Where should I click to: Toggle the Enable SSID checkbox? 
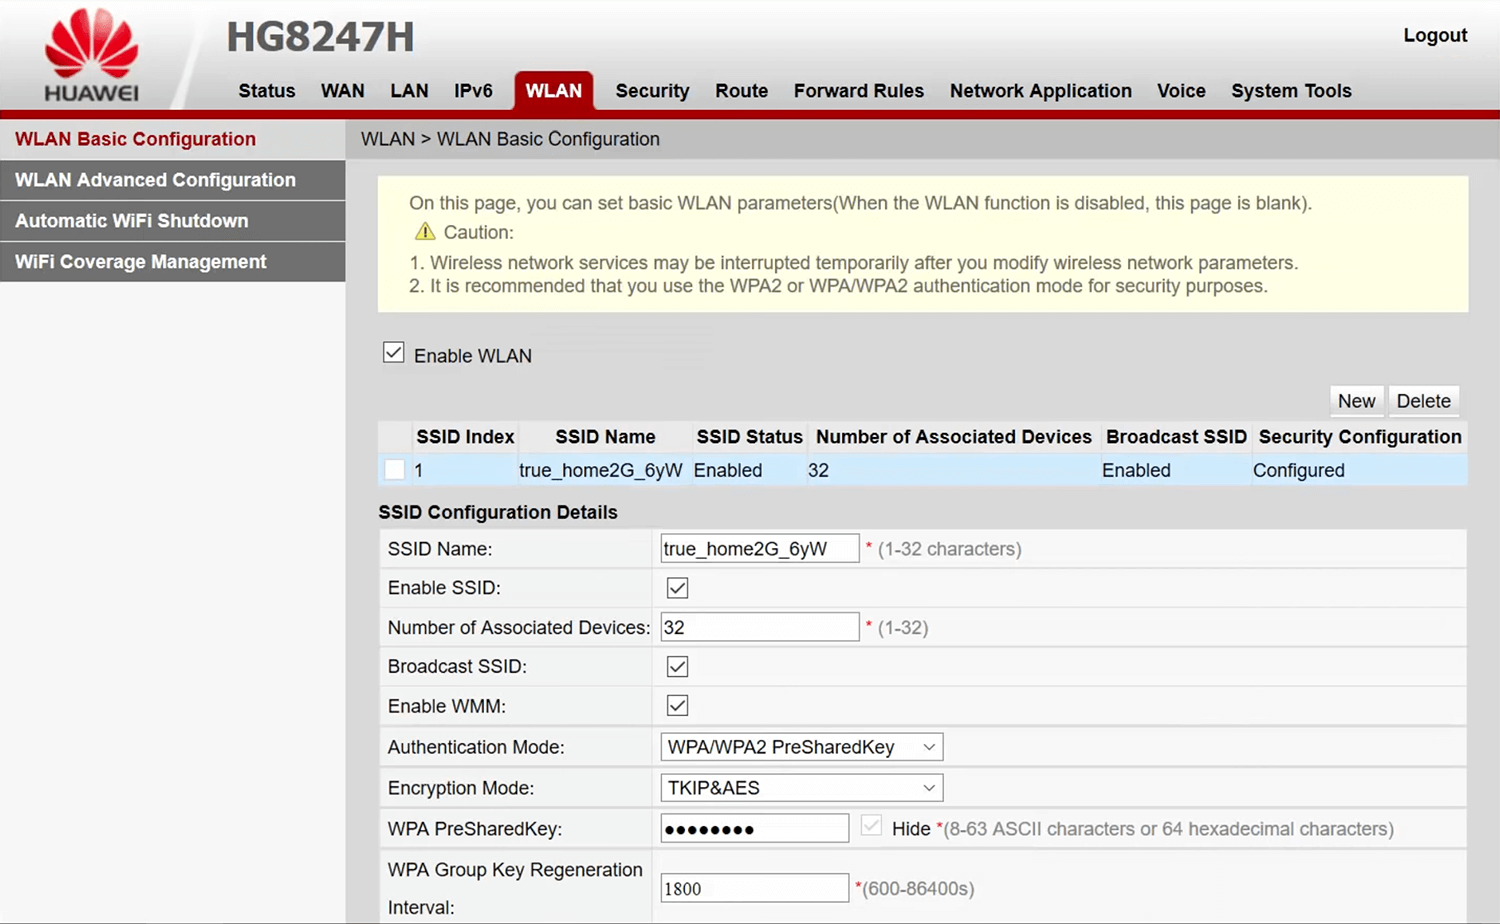coord(677,588)
